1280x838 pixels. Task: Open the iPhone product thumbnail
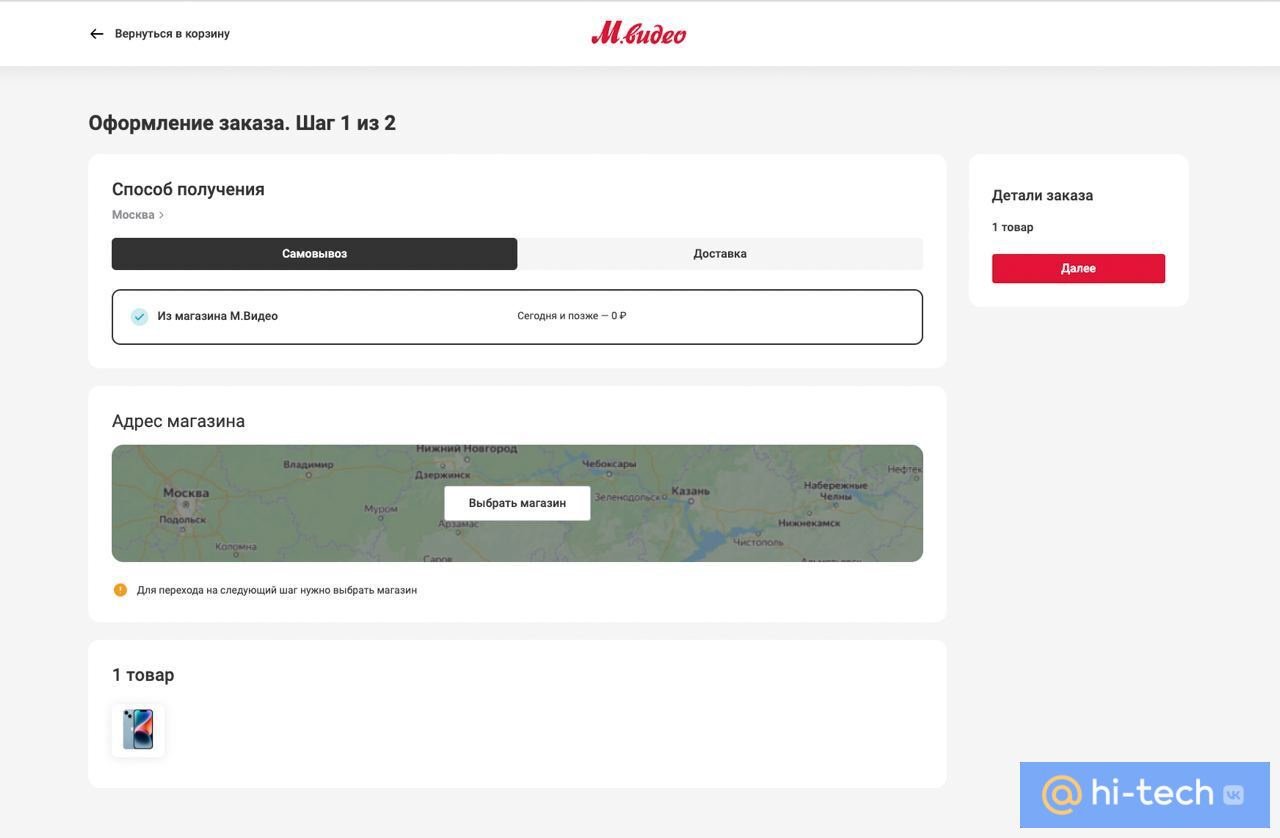pos(138,730)
